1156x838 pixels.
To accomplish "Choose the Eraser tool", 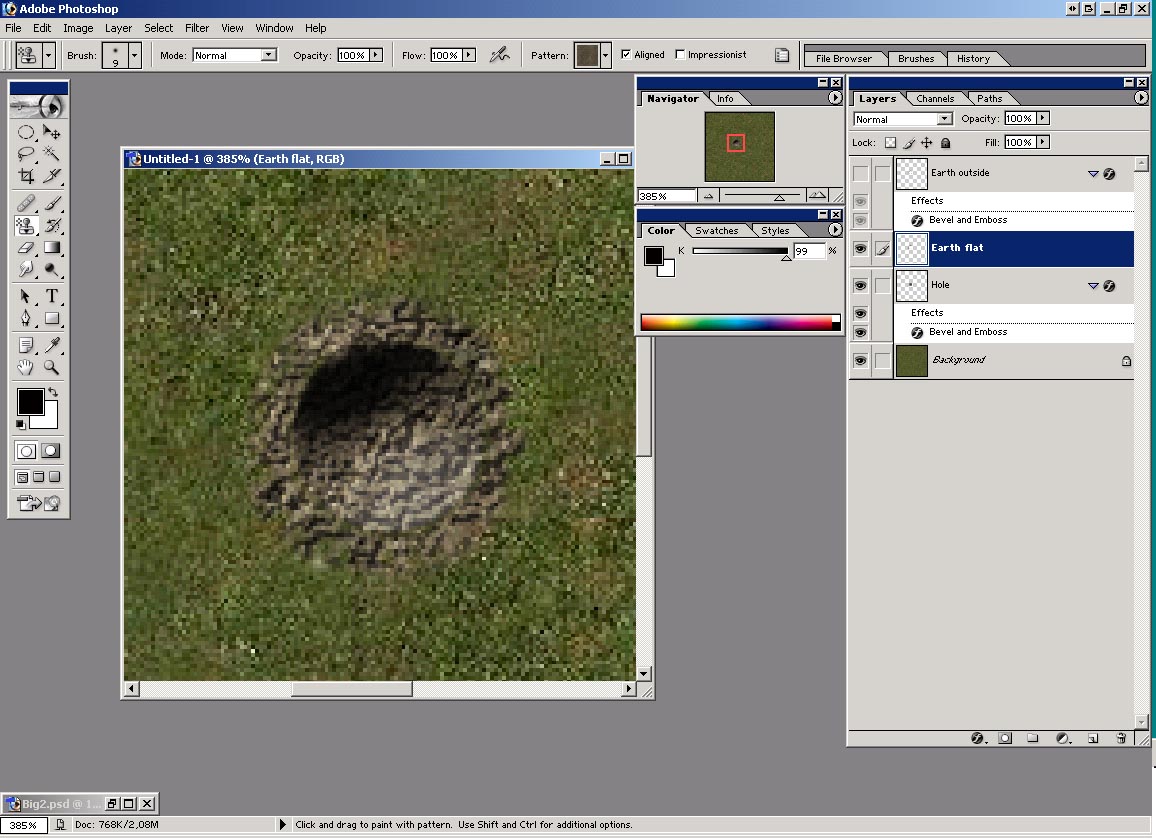I will [27, 247].
